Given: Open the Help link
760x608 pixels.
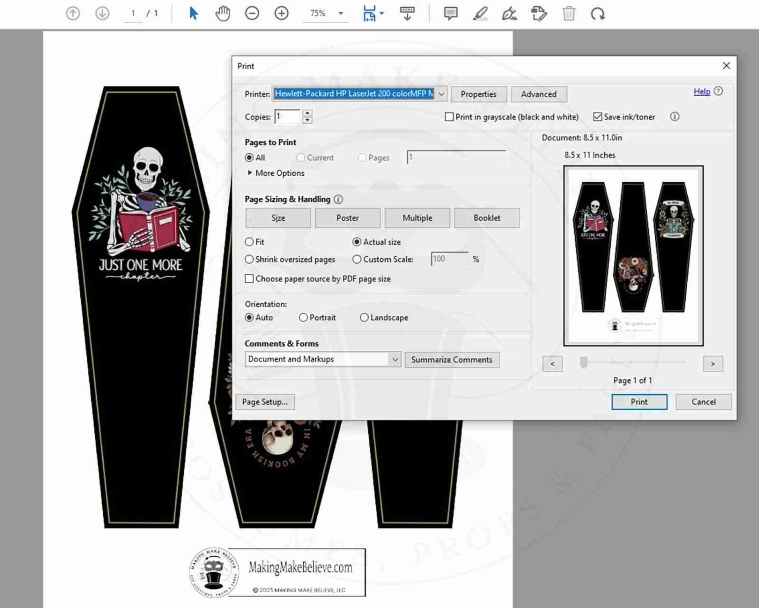Looking at the screenshot, I should pyautogui.click(x=701, y=92).
